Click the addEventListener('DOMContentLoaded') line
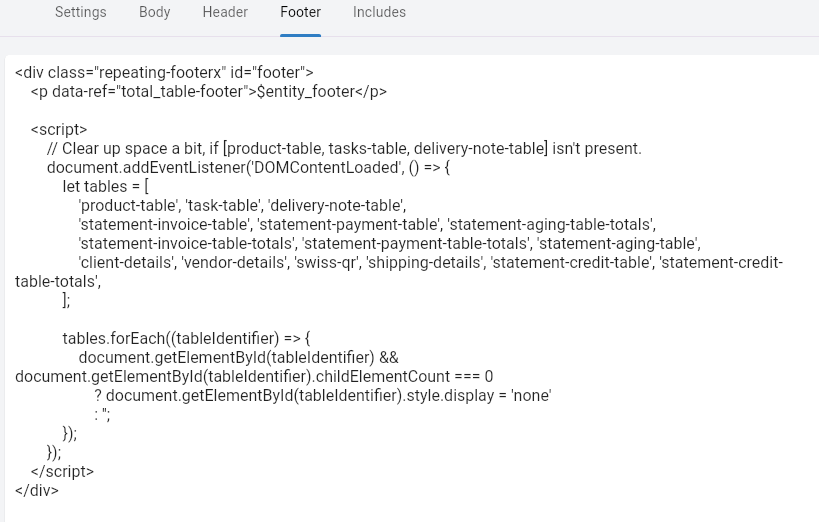Screen dimensions: 819x522 click(x=249, y=168)
